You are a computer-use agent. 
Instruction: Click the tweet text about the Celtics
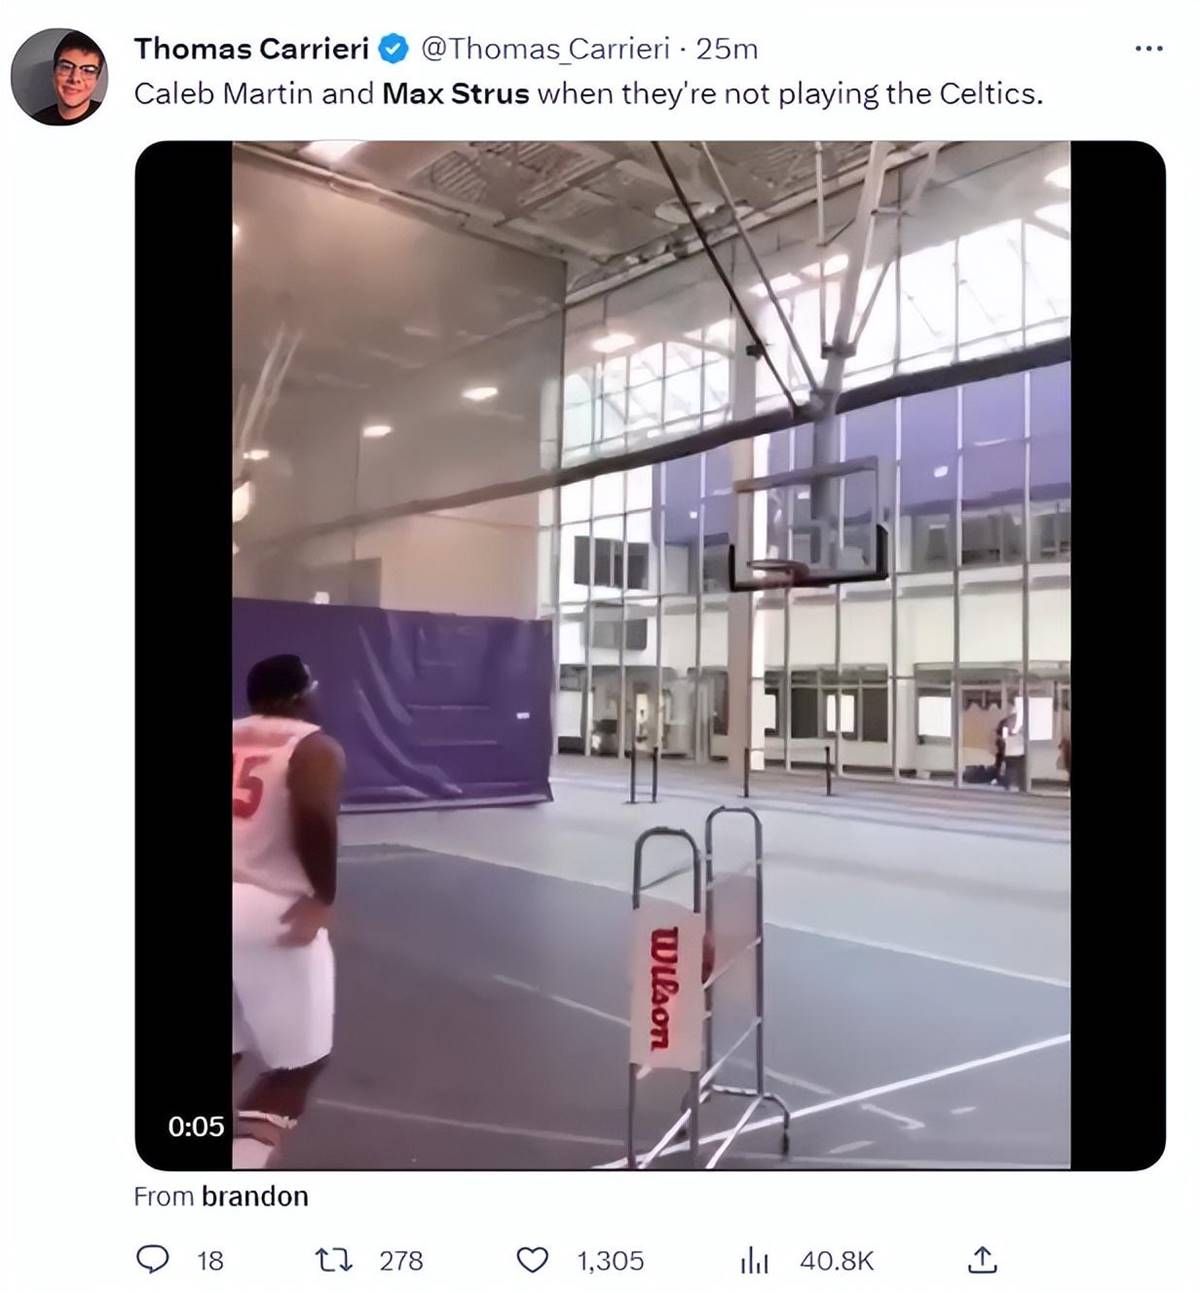(589, 94)
